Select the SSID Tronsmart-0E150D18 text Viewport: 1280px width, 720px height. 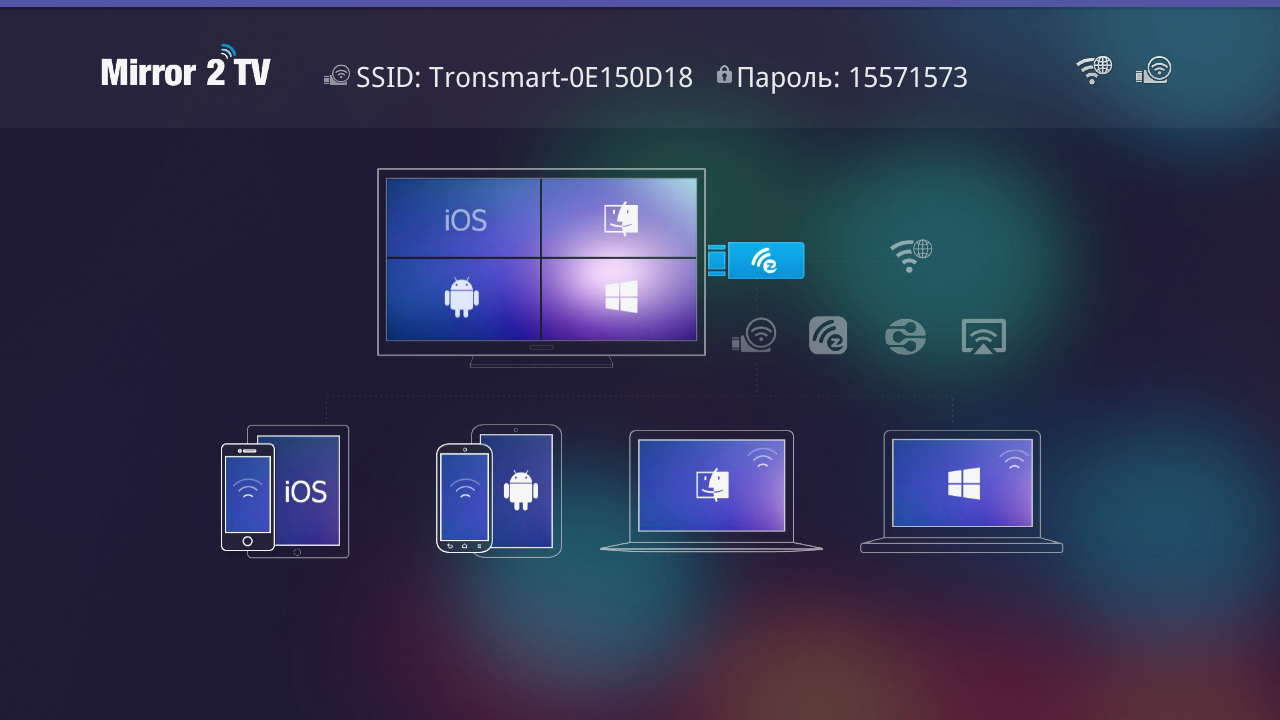[524, 78]
